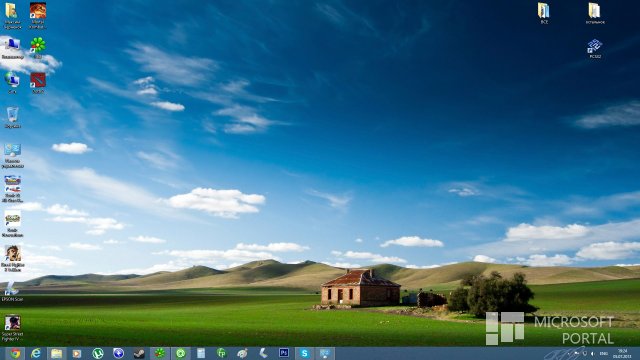
Task: Click the ENG language indicator in tray
Action: 604,353
